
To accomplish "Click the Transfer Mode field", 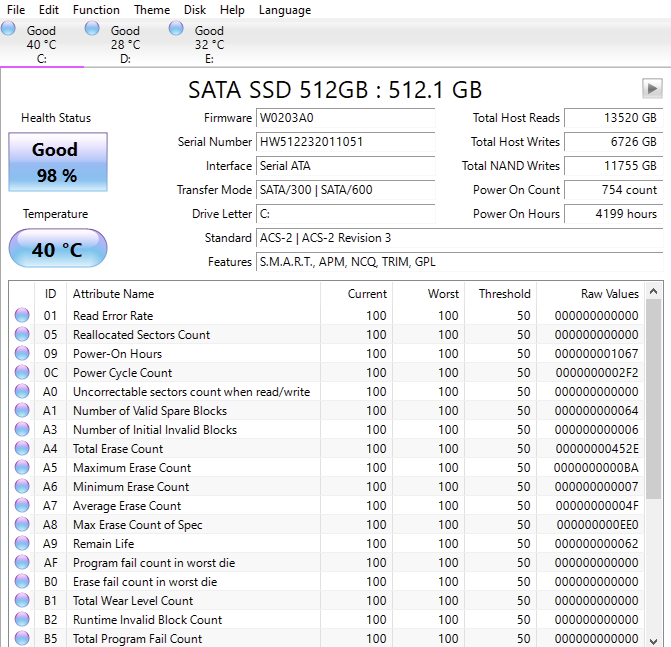I will pos(345,190).
